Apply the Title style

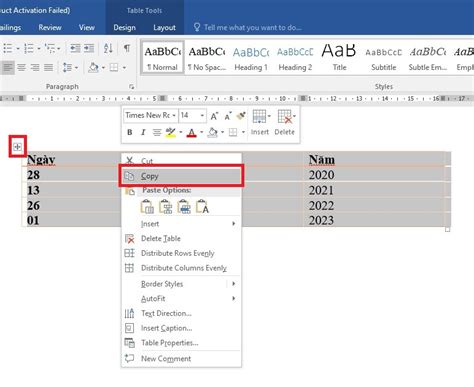click(x=339, y=57)
